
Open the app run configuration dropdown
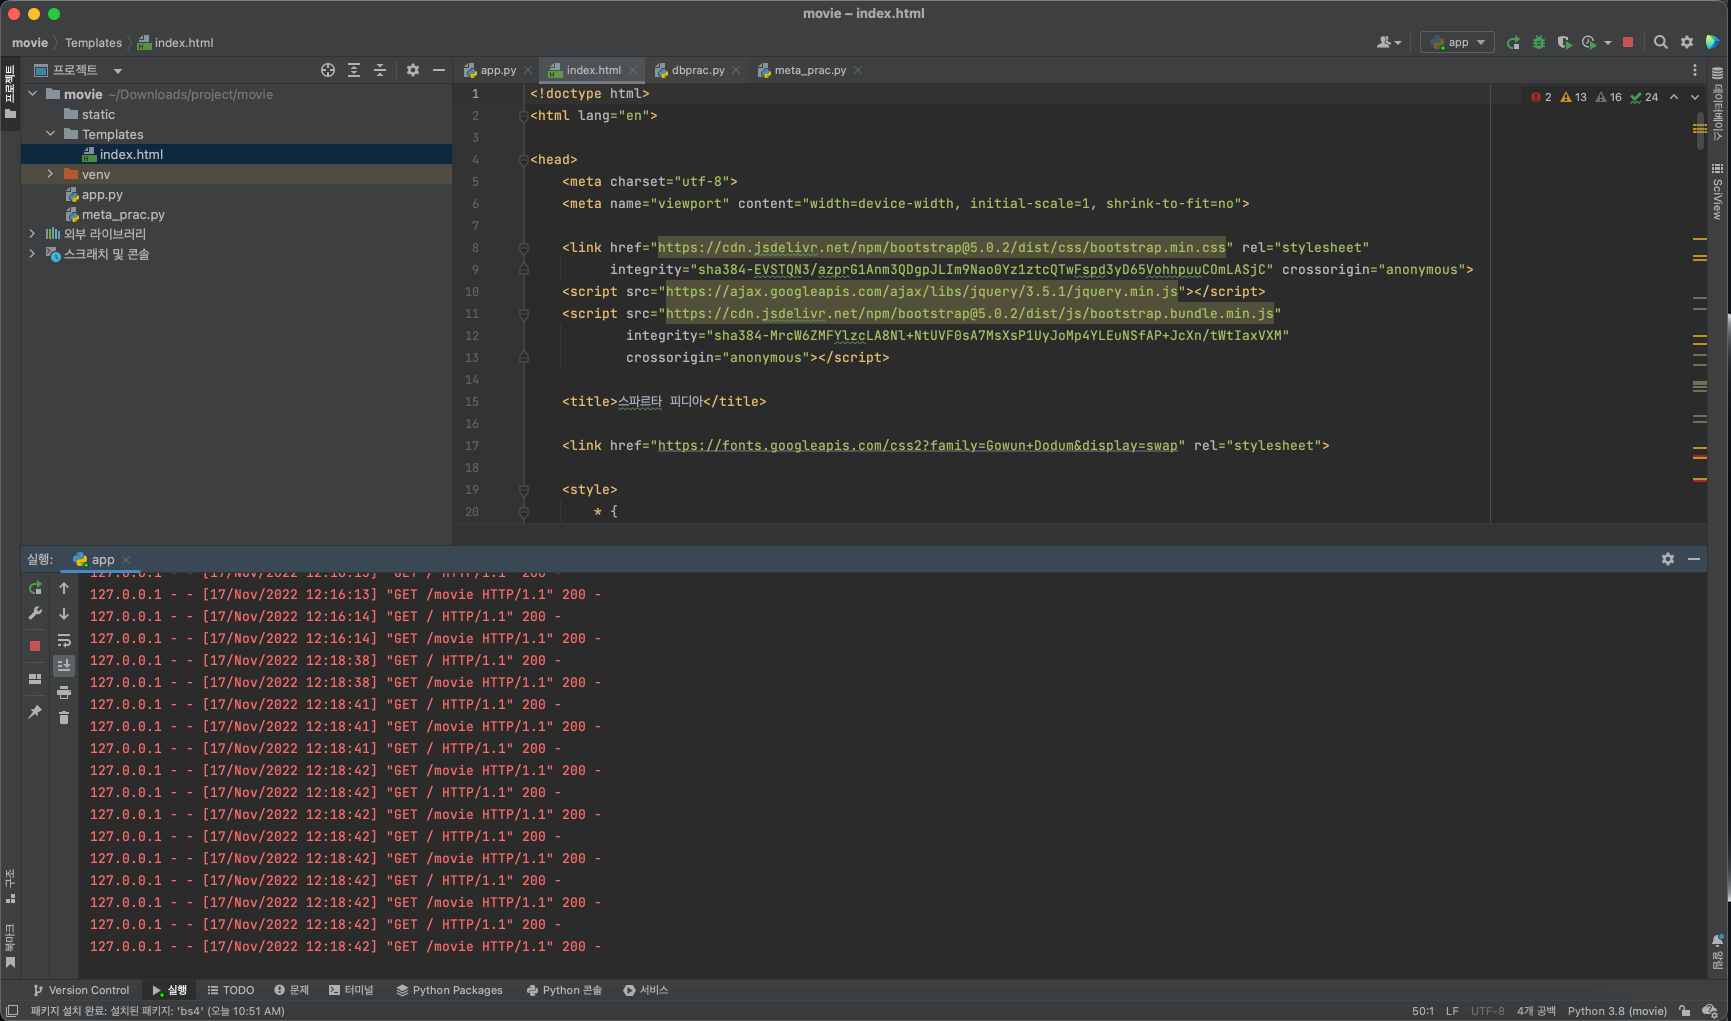1458,42
